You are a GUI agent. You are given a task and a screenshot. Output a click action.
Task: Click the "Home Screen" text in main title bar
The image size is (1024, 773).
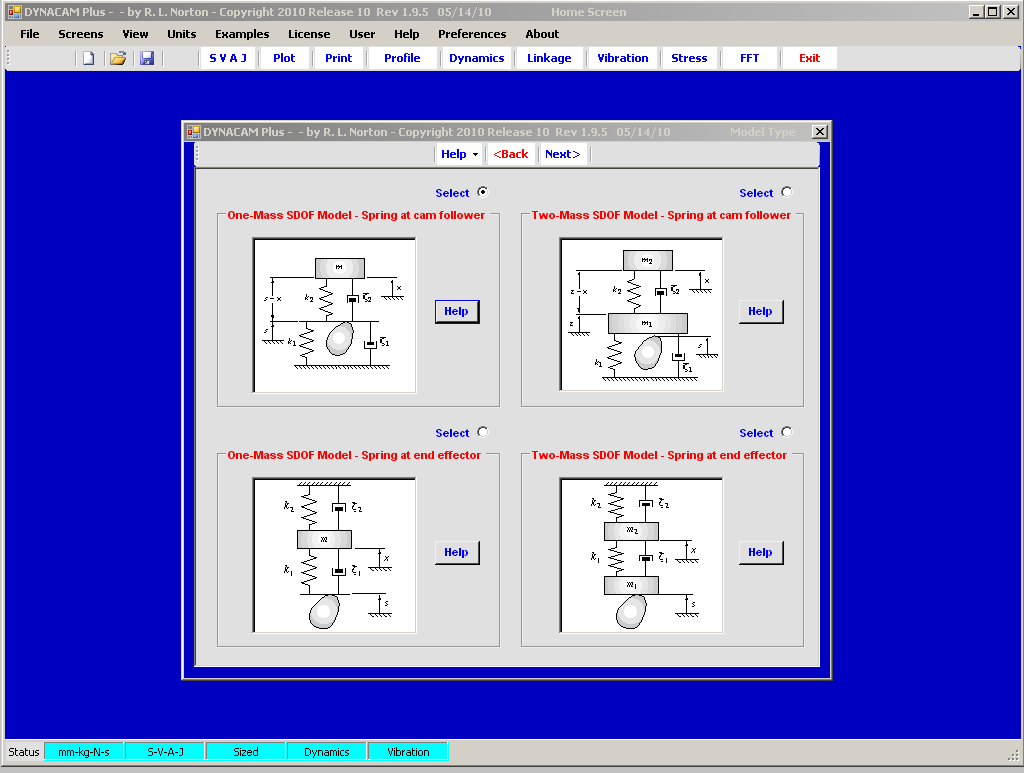point(588,12)
